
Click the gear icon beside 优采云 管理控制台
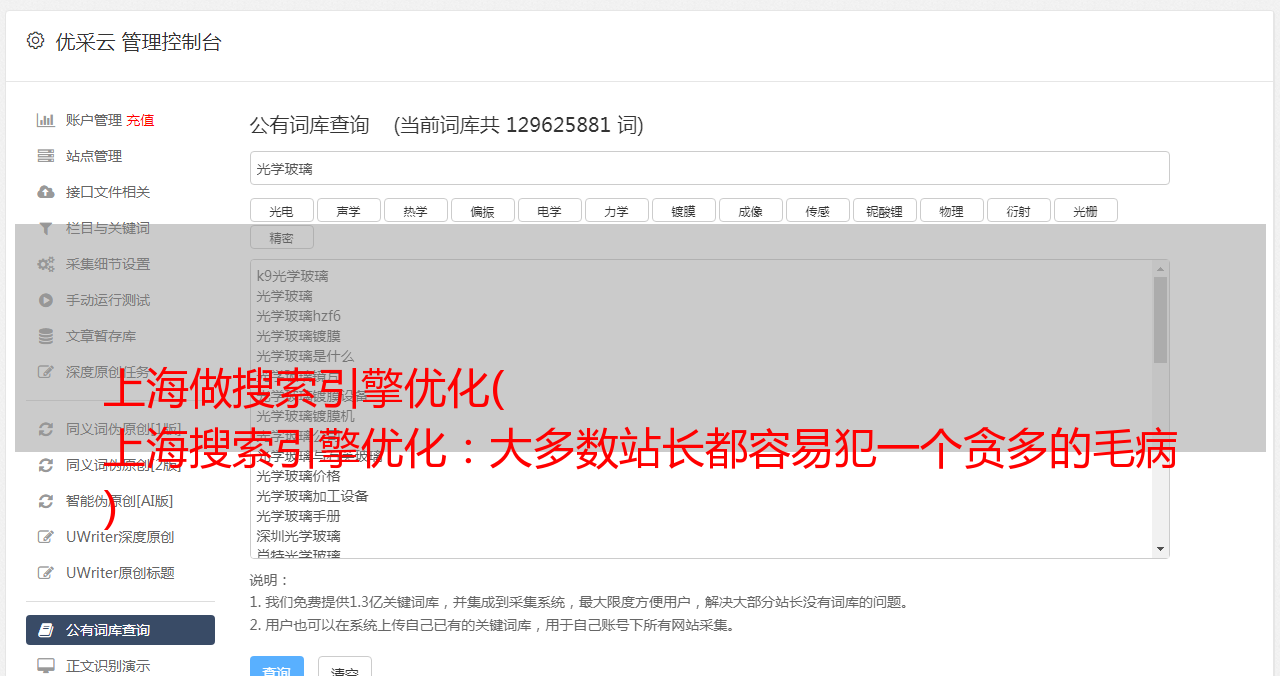(36, 41)
